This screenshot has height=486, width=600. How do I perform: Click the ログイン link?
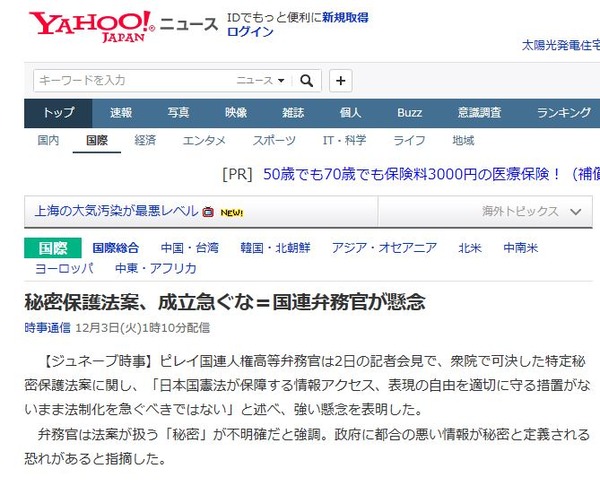pyautogui.click(x=250, y=32)
